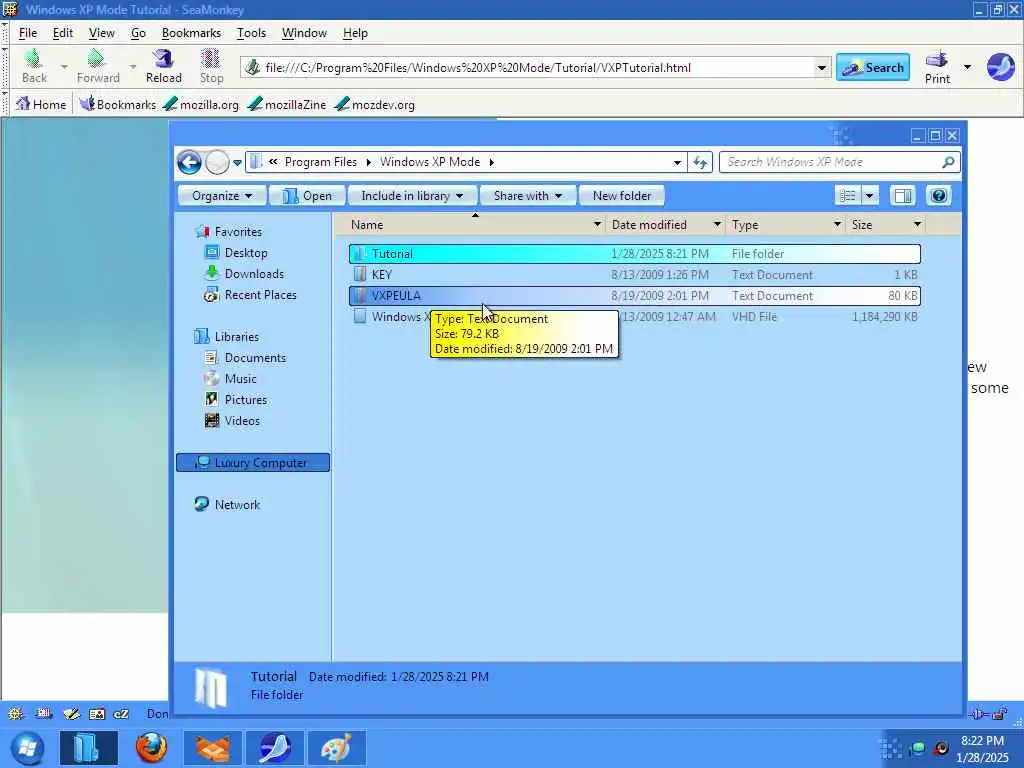The width and height of the screenshot is (1024, 768).
Task: Open Explorer recent locations dropdown
Action: pos(238,163)
